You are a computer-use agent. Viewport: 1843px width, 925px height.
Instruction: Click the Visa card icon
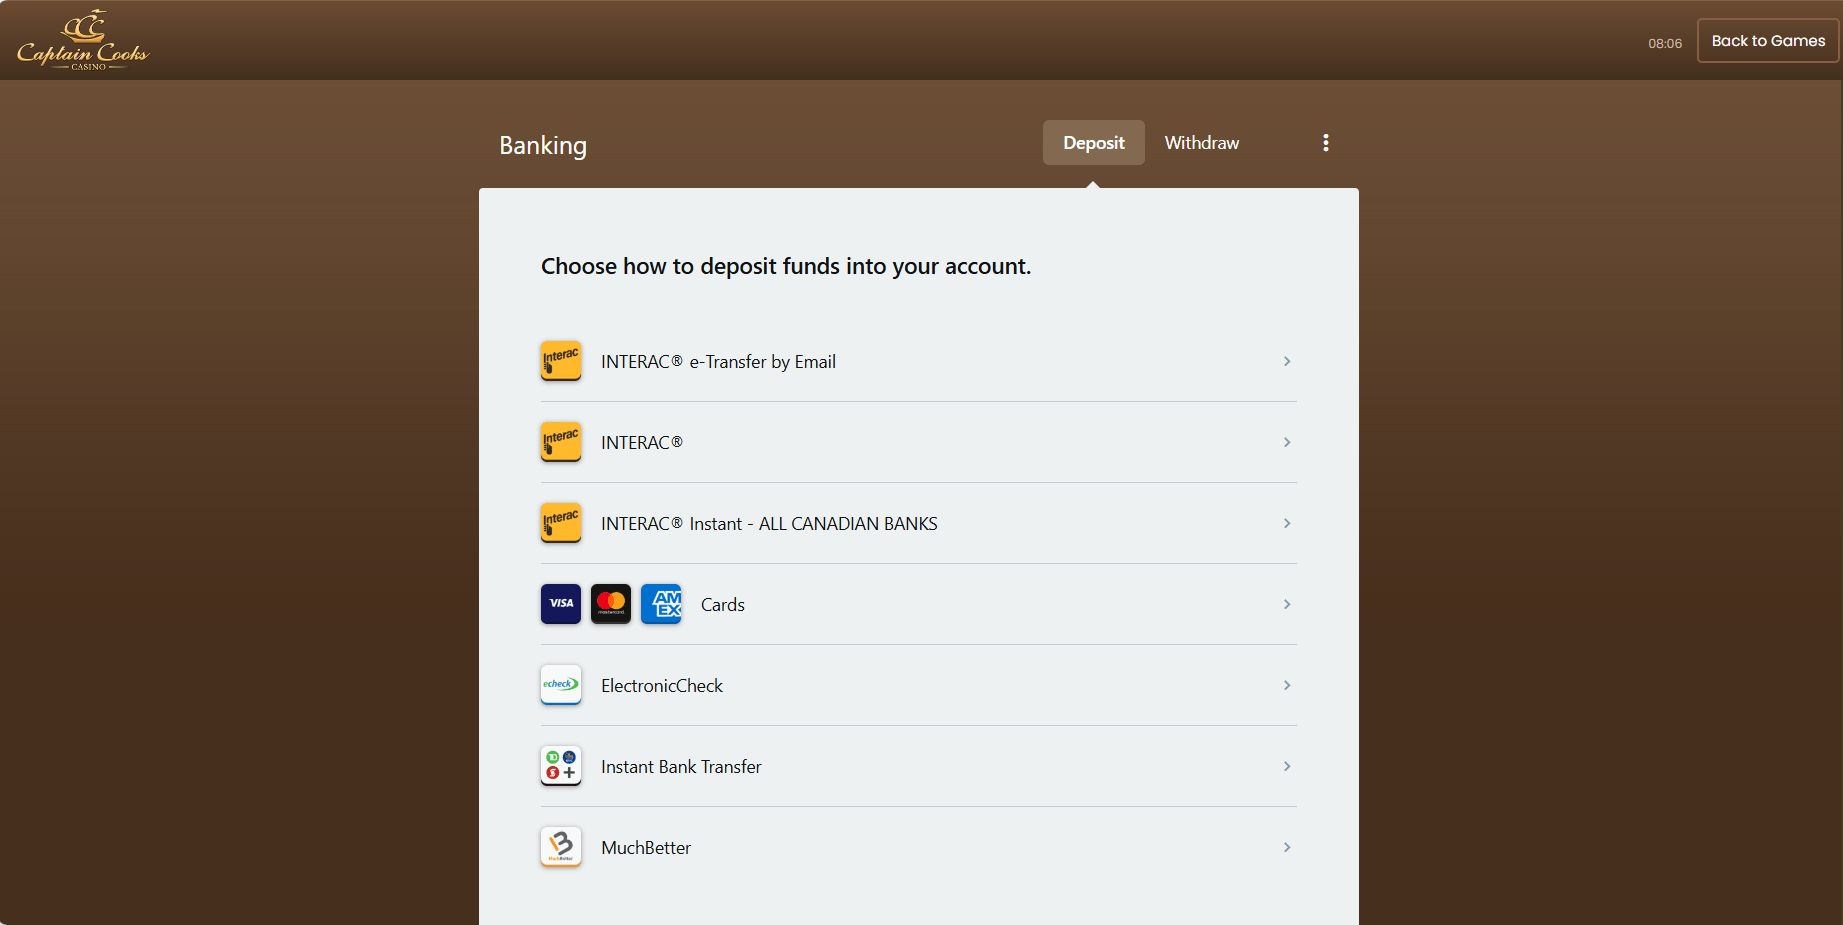tap(561, 604)
